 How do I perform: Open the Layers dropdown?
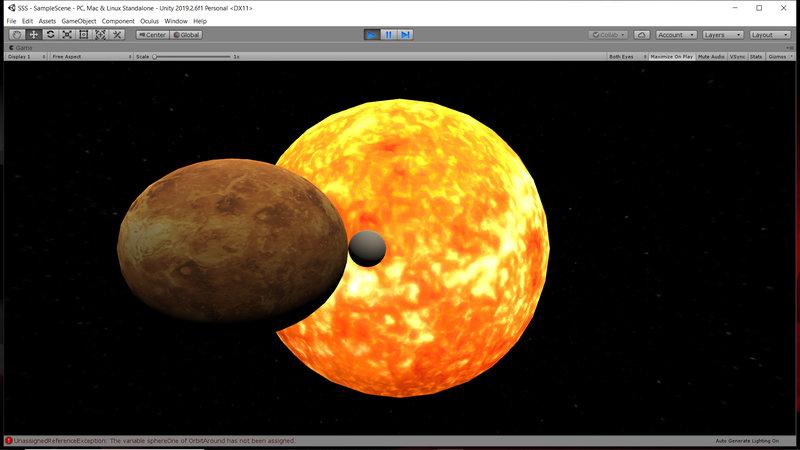[x=721, y=35]
